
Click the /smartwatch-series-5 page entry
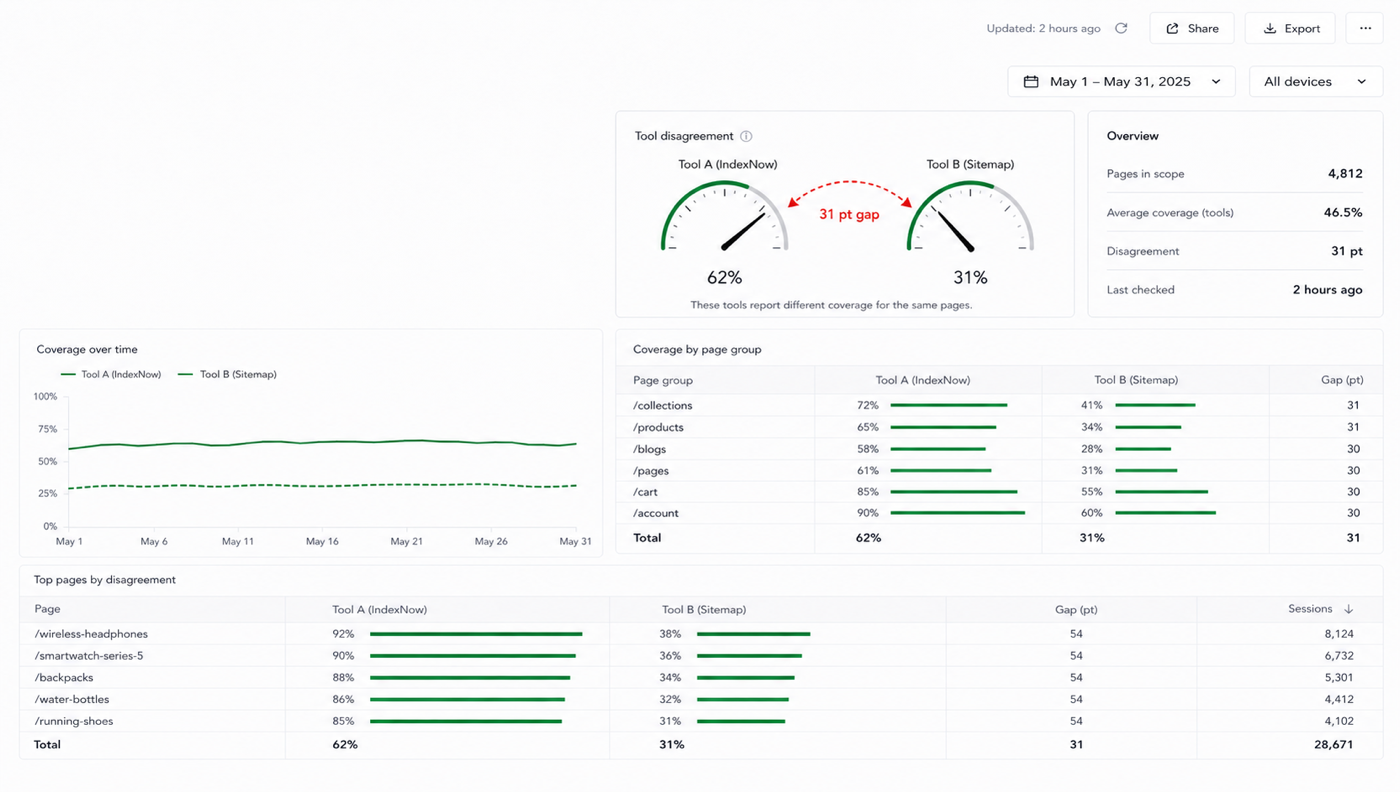pyautogui.click(x=89, y=656)
